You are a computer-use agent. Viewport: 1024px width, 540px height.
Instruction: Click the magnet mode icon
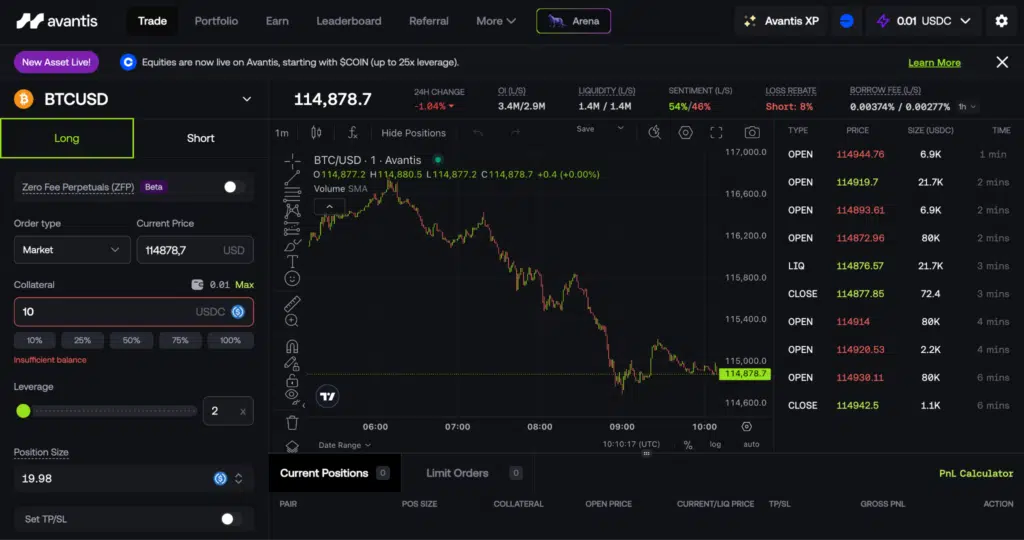tap(292, 346)
